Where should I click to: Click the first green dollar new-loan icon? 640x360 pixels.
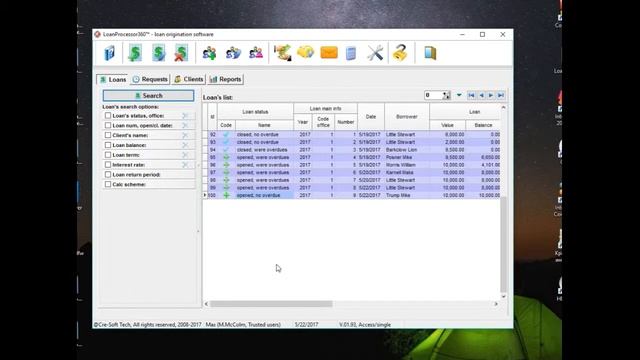[135, 53]
